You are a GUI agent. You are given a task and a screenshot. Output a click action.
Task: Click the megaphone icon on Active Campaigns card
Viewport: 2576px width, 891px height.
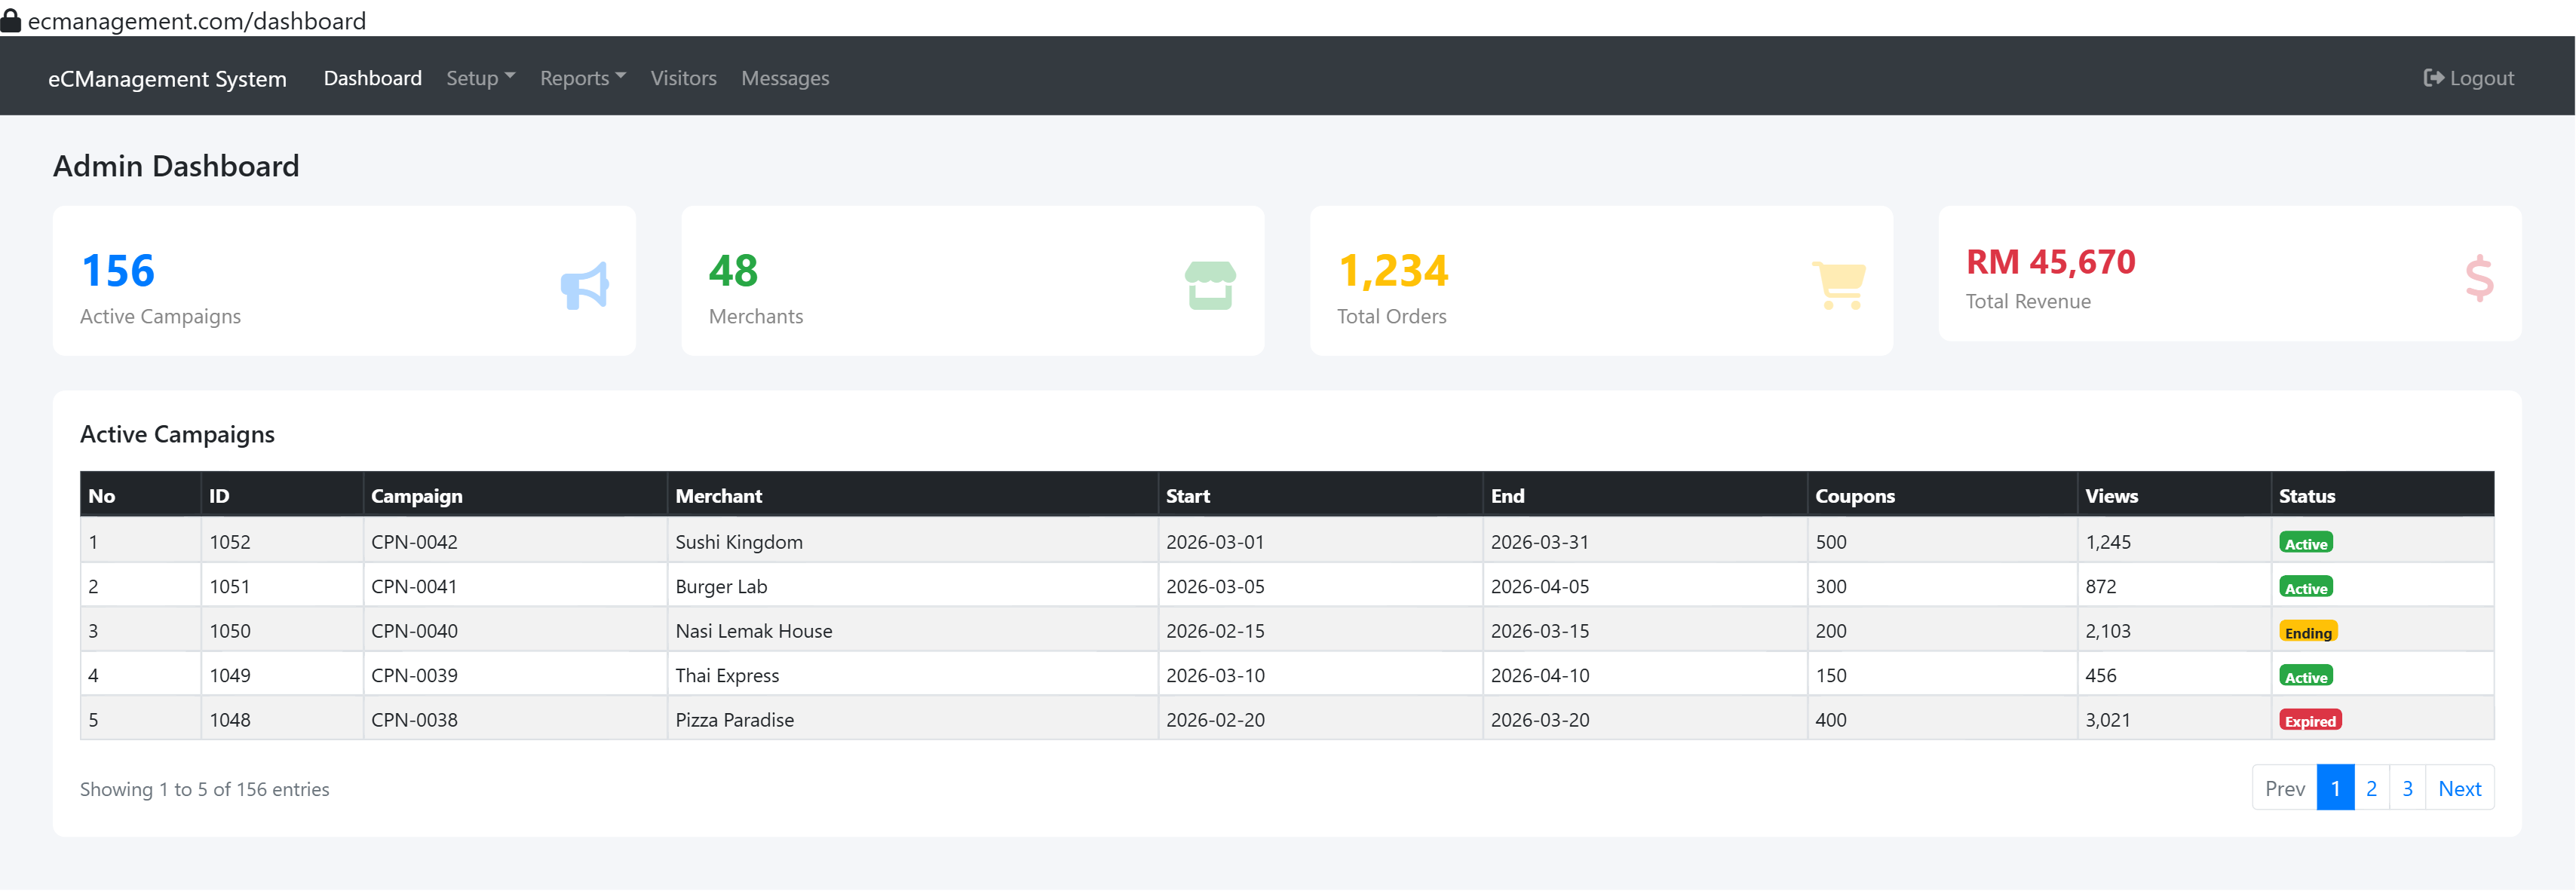[585, 286]
